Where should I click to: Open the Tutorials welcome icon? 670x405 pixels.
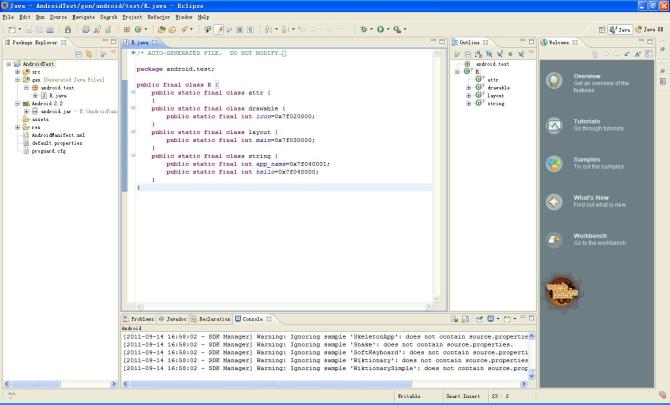[x=553, y=123]
